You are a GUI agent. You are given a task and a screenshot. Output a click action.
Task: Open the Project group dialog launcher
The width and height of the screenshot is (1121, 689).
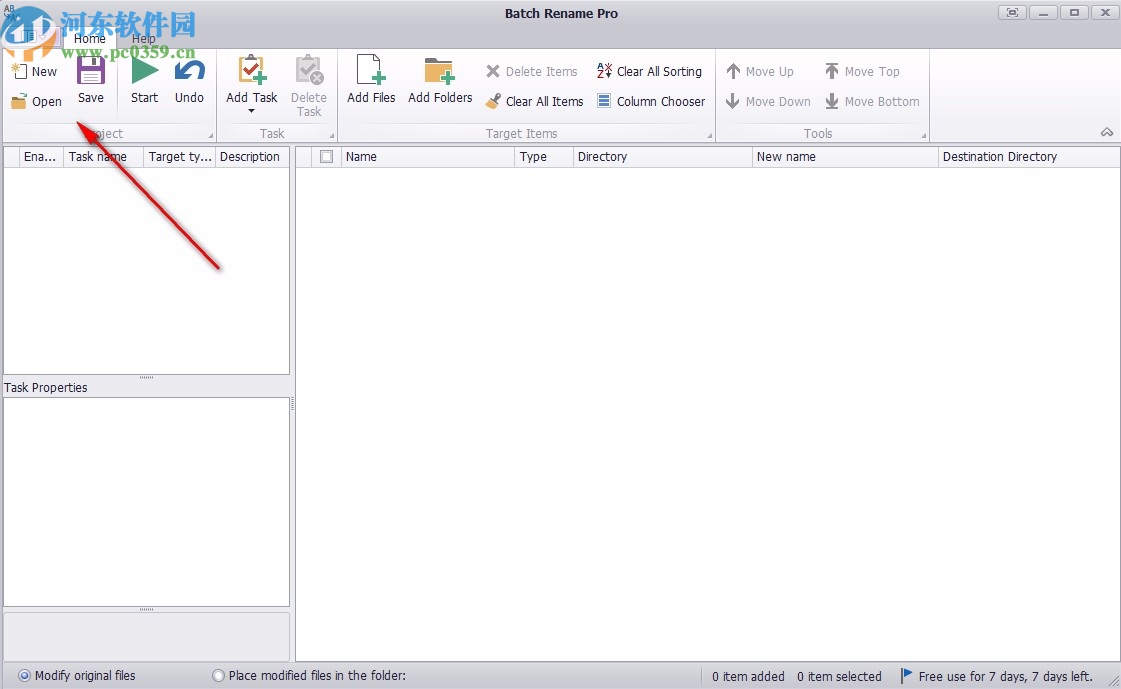[x=211, y=135]
